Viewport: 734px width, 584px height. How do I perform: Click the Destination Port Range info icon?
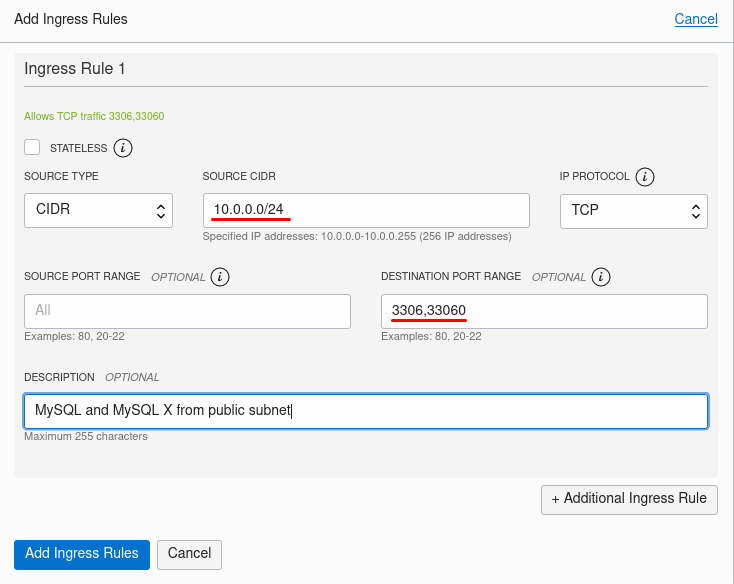pyautogui.click(x=601, y=277)
